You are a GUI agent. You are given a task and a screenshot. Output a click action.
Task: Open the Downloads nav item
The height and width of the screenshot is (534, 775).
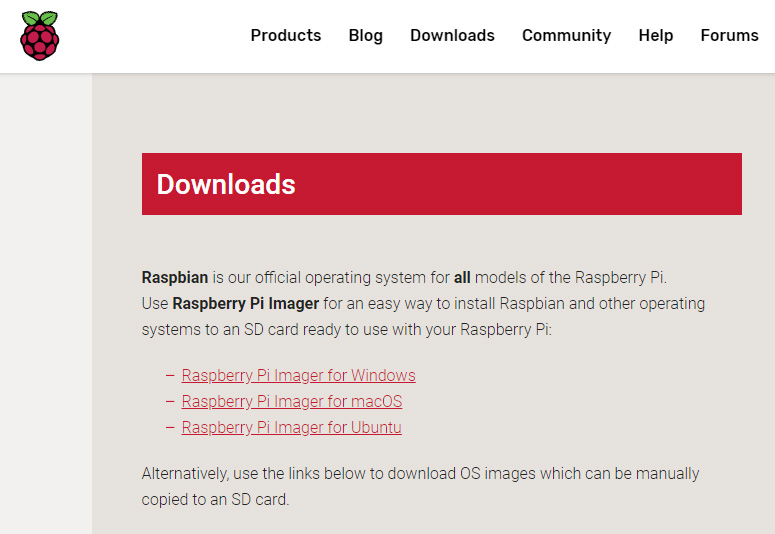coord(452,36)
